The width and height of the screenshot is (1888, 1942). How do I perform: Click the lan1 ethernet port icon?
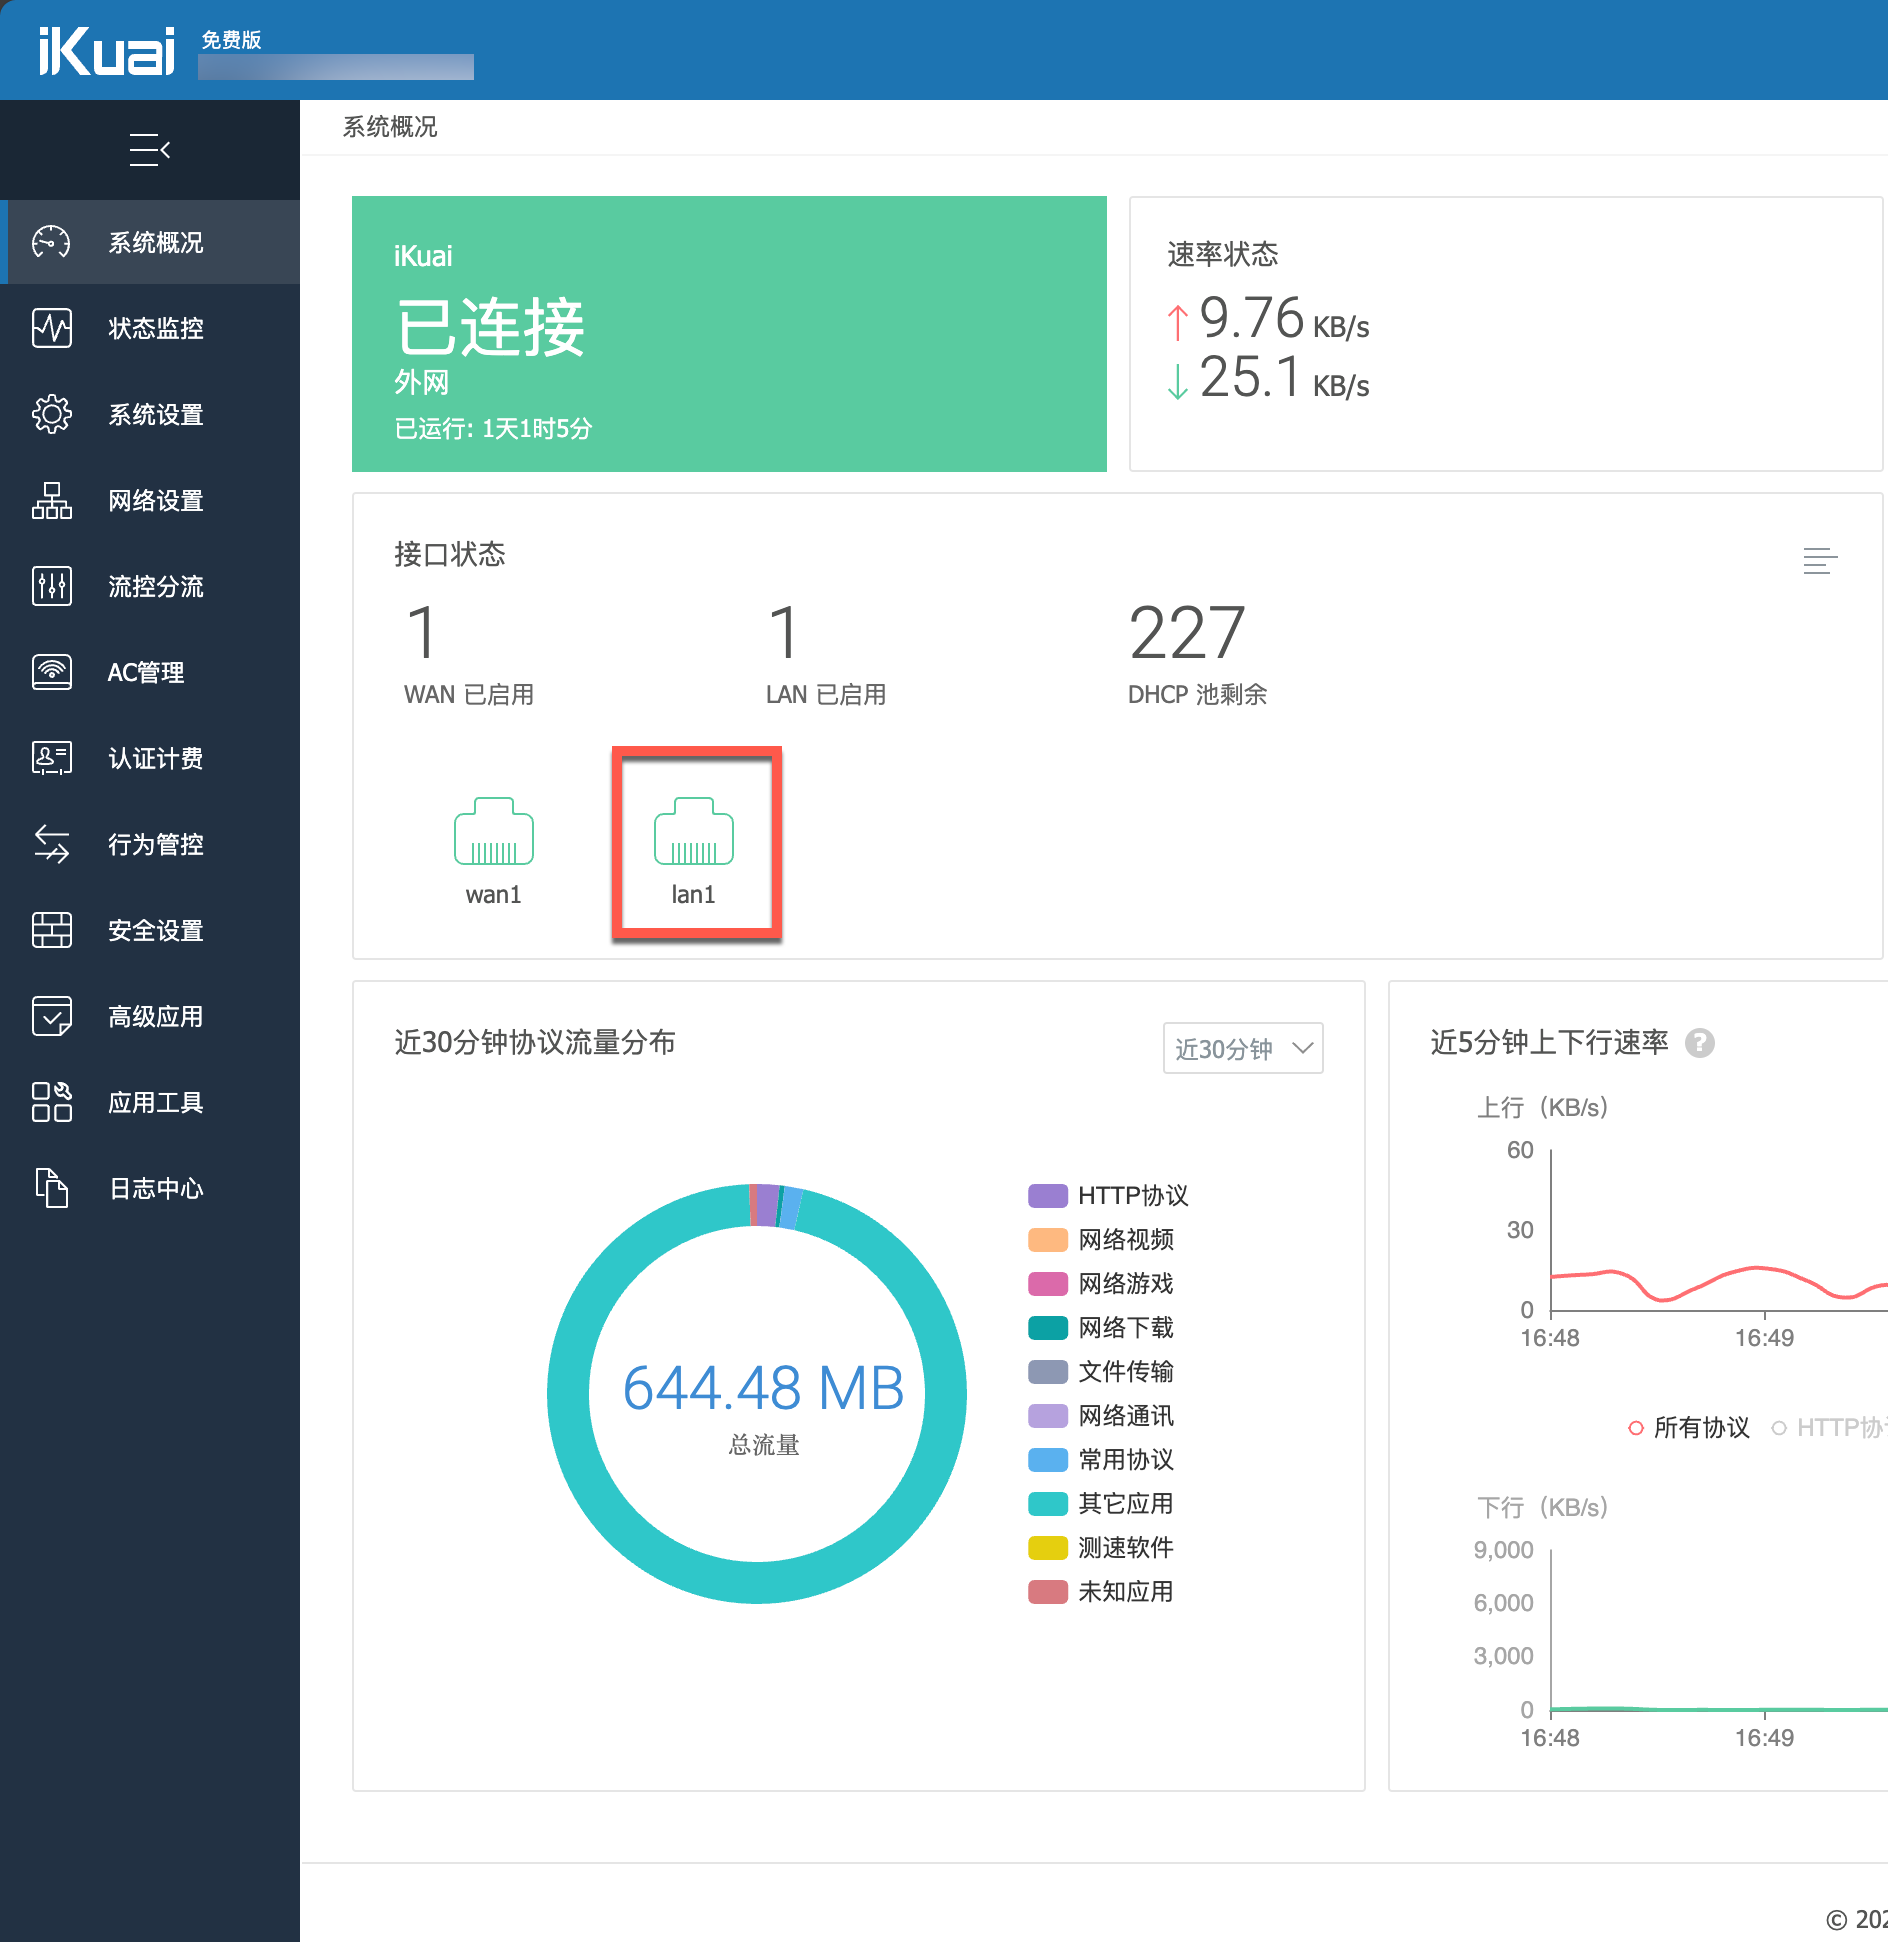[x=694, y=832]
